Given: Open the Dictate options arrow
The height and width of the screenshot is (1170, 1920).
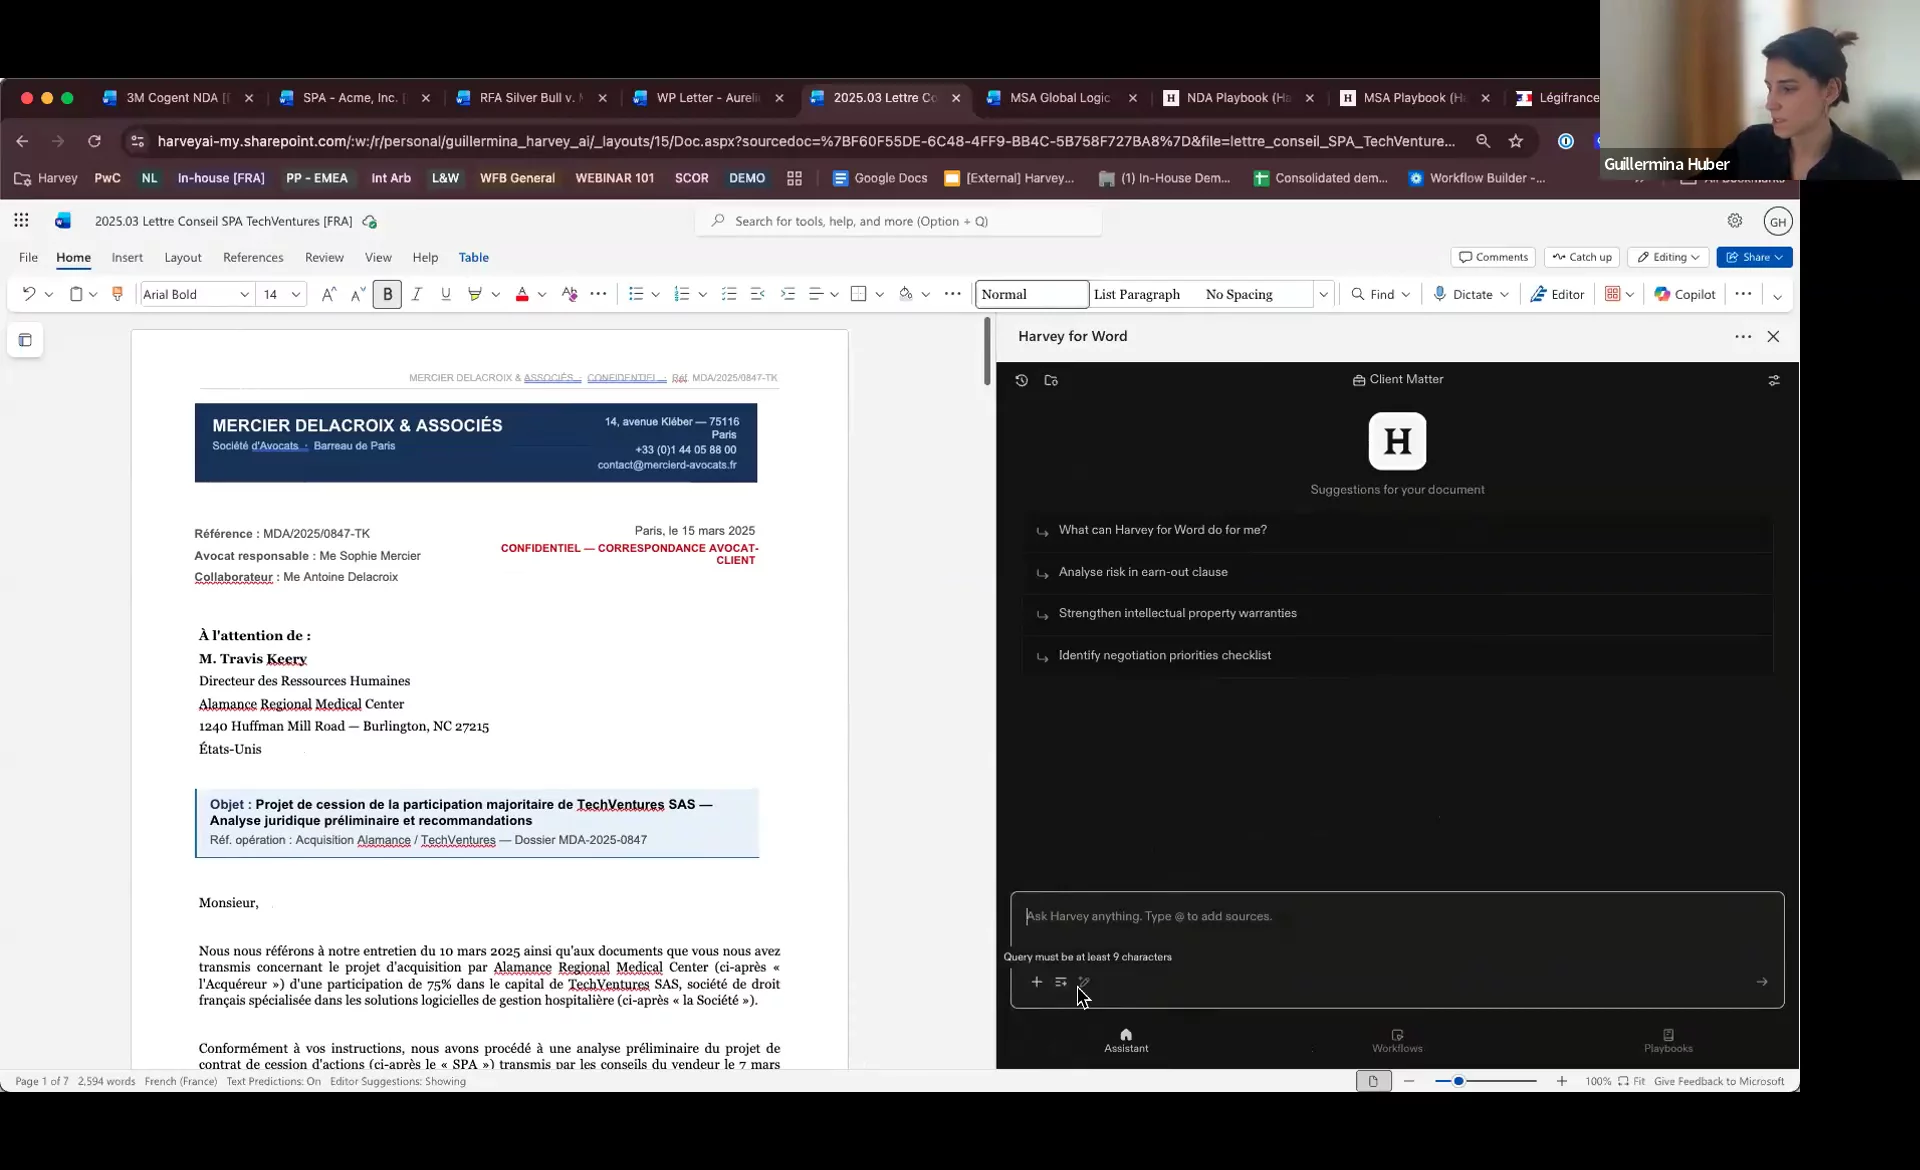Looking at the screenshot, I should point(1504,295).
